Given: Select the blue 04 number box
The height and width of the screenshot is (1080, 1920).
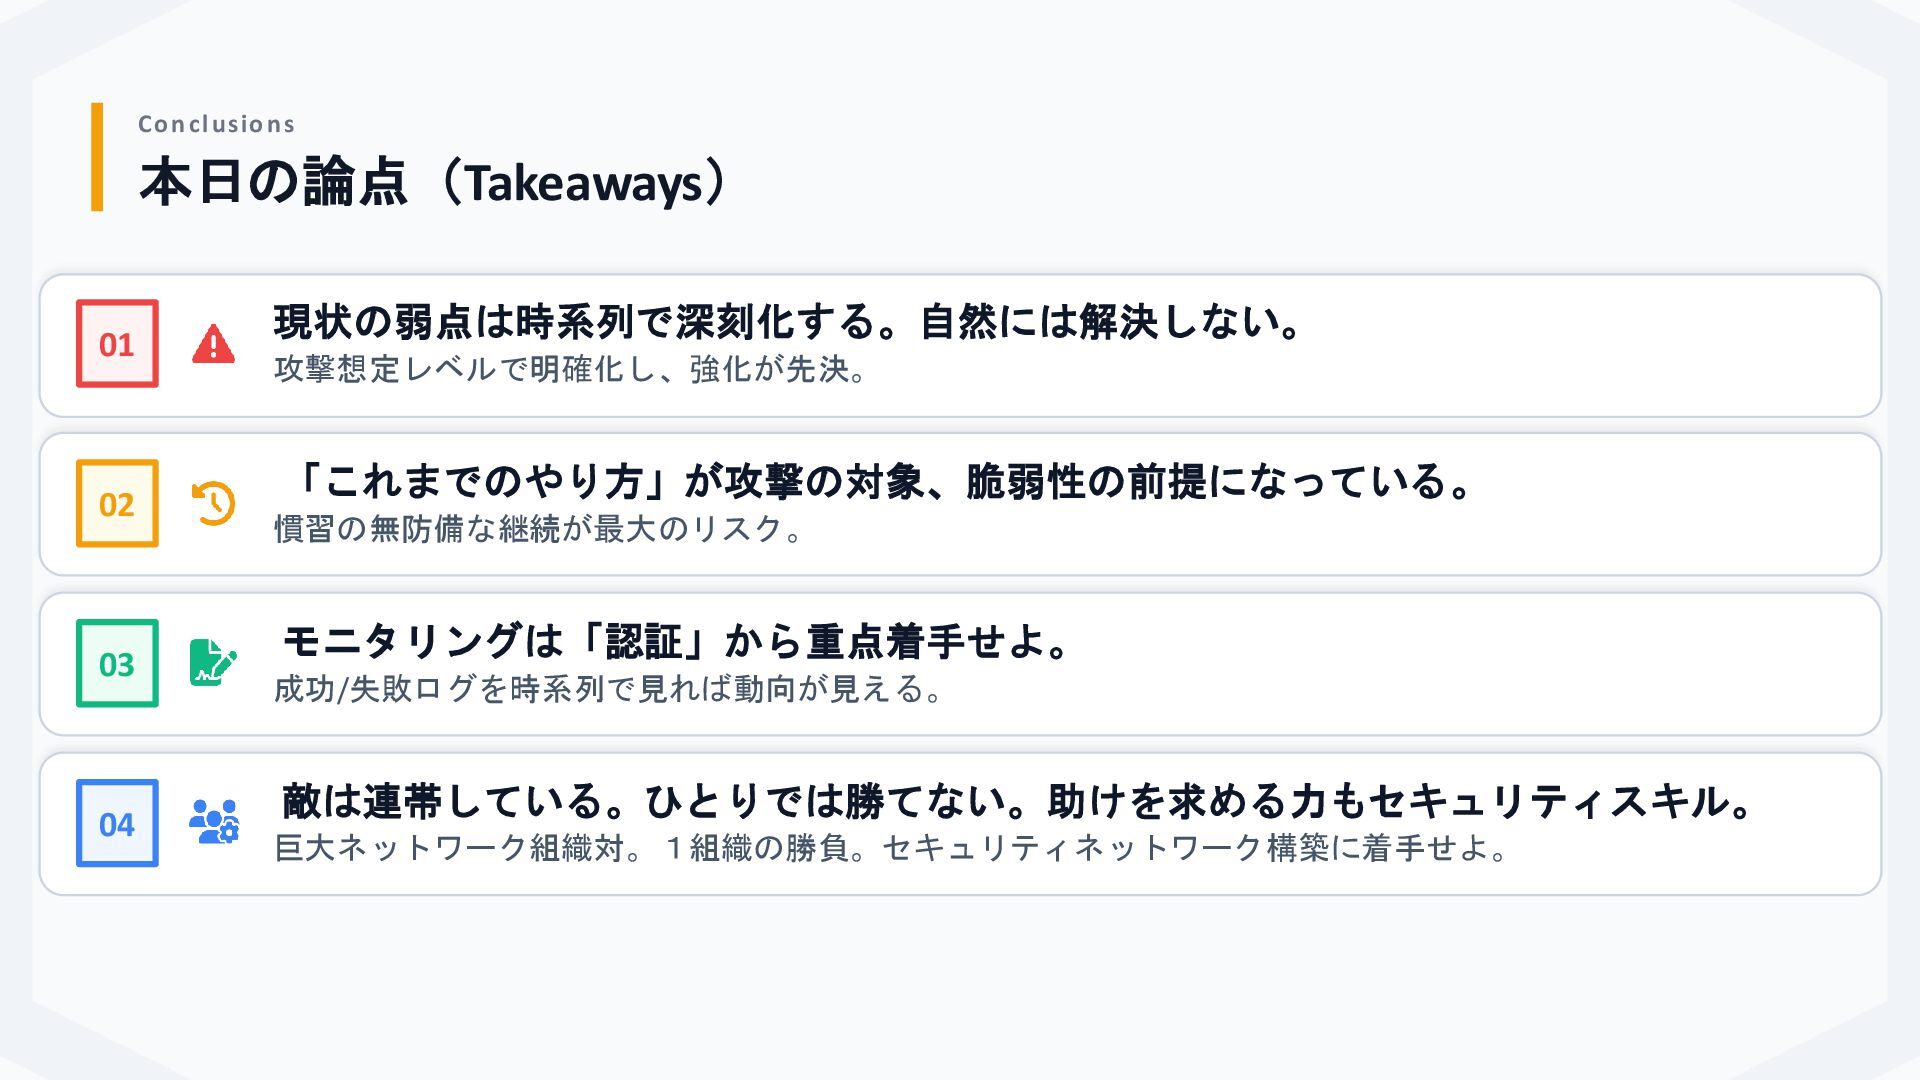Looking at the screenshot, I should [x=117, y=823].
